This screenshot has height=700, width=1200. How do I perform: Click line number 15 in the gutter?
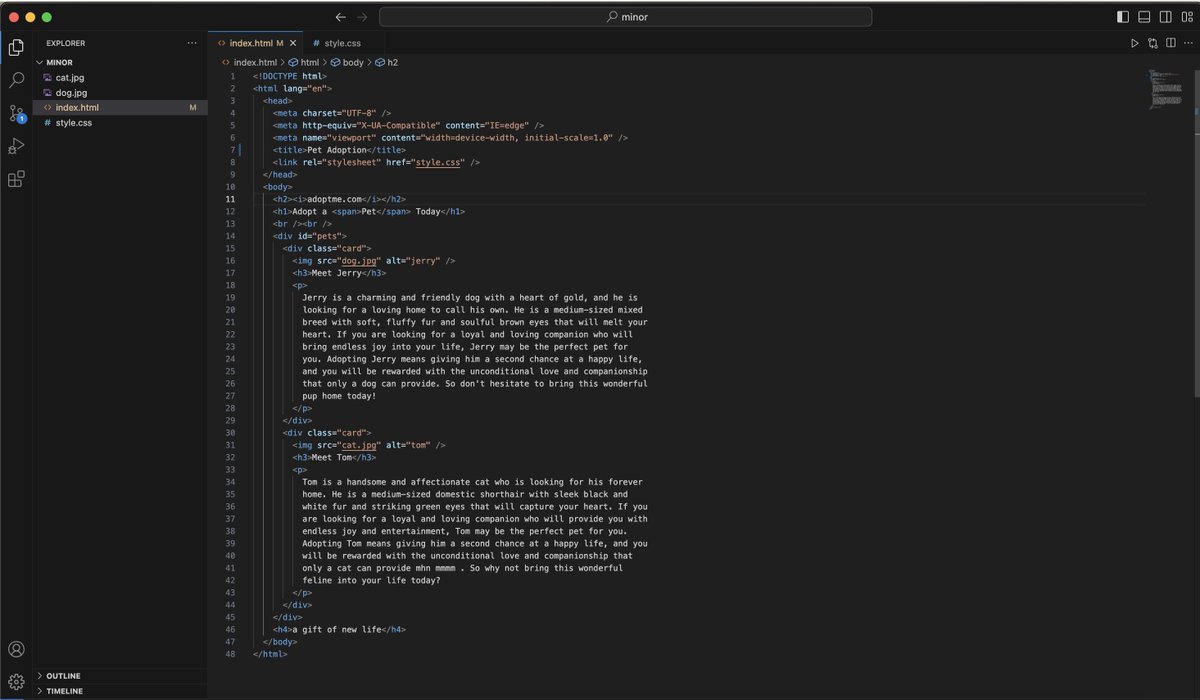(x=230, y=248)
